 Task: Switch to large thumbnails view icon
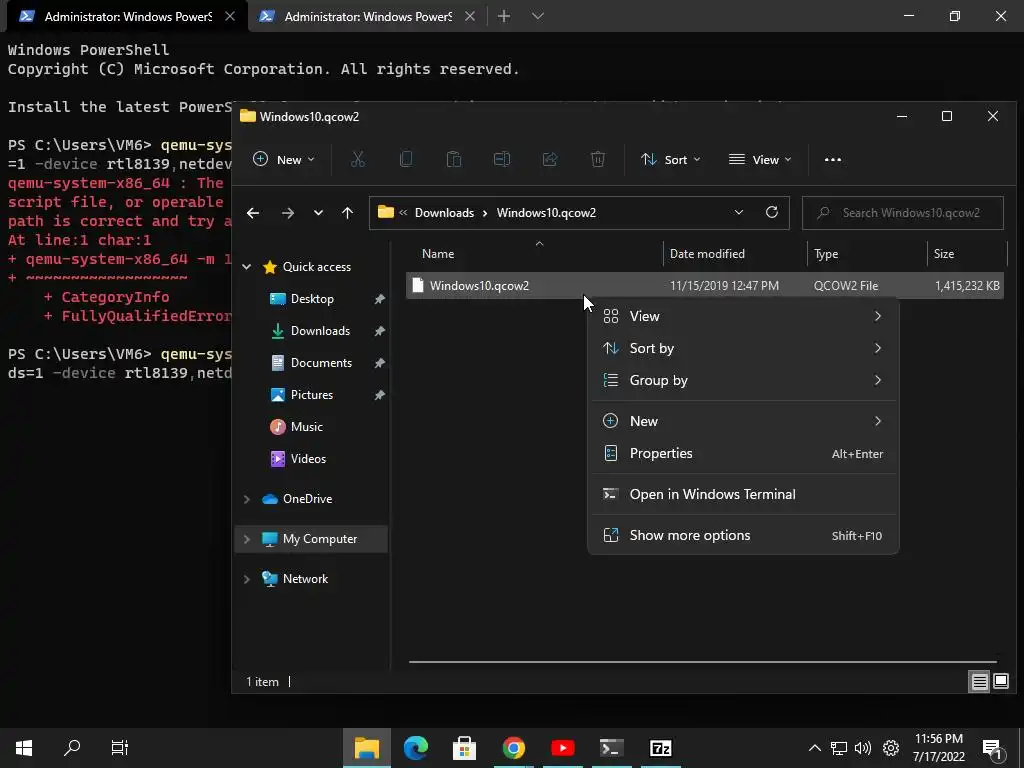pos(1000,682)
